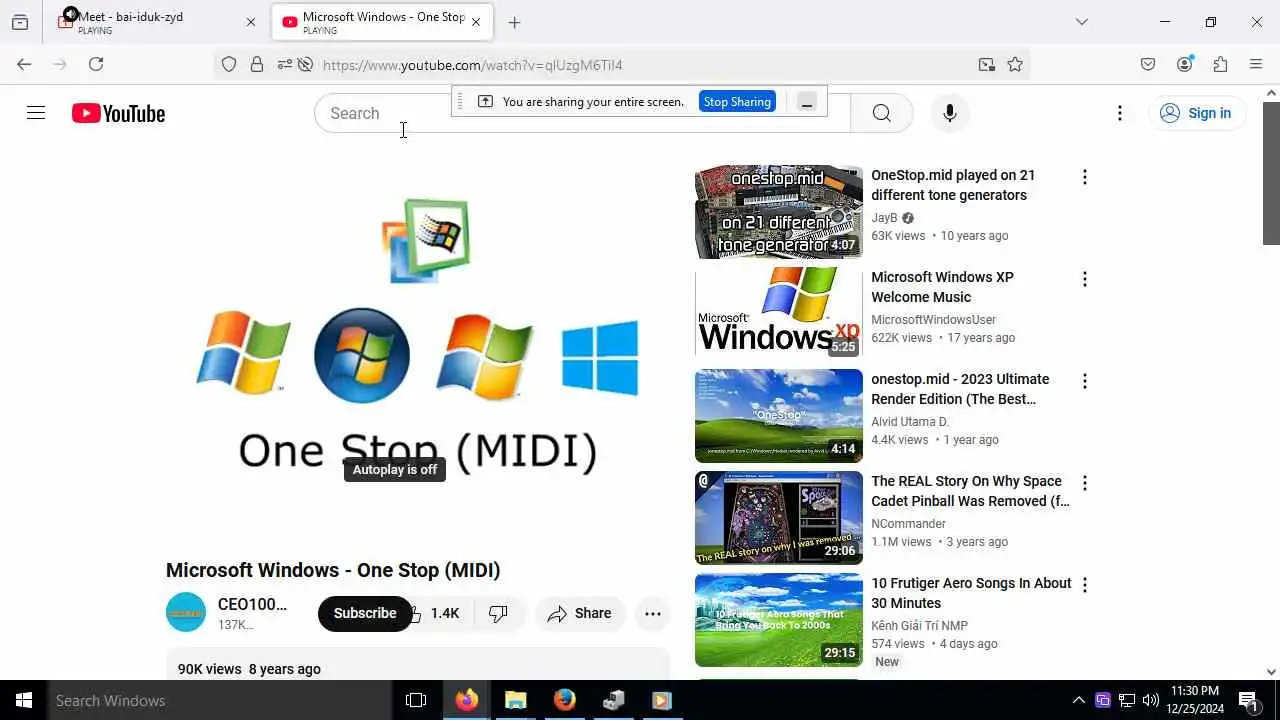The height and width of the screenshot is (720, 1280).
Task: Open the 11:30 PM clock calendar
Action: (1195, 700)
